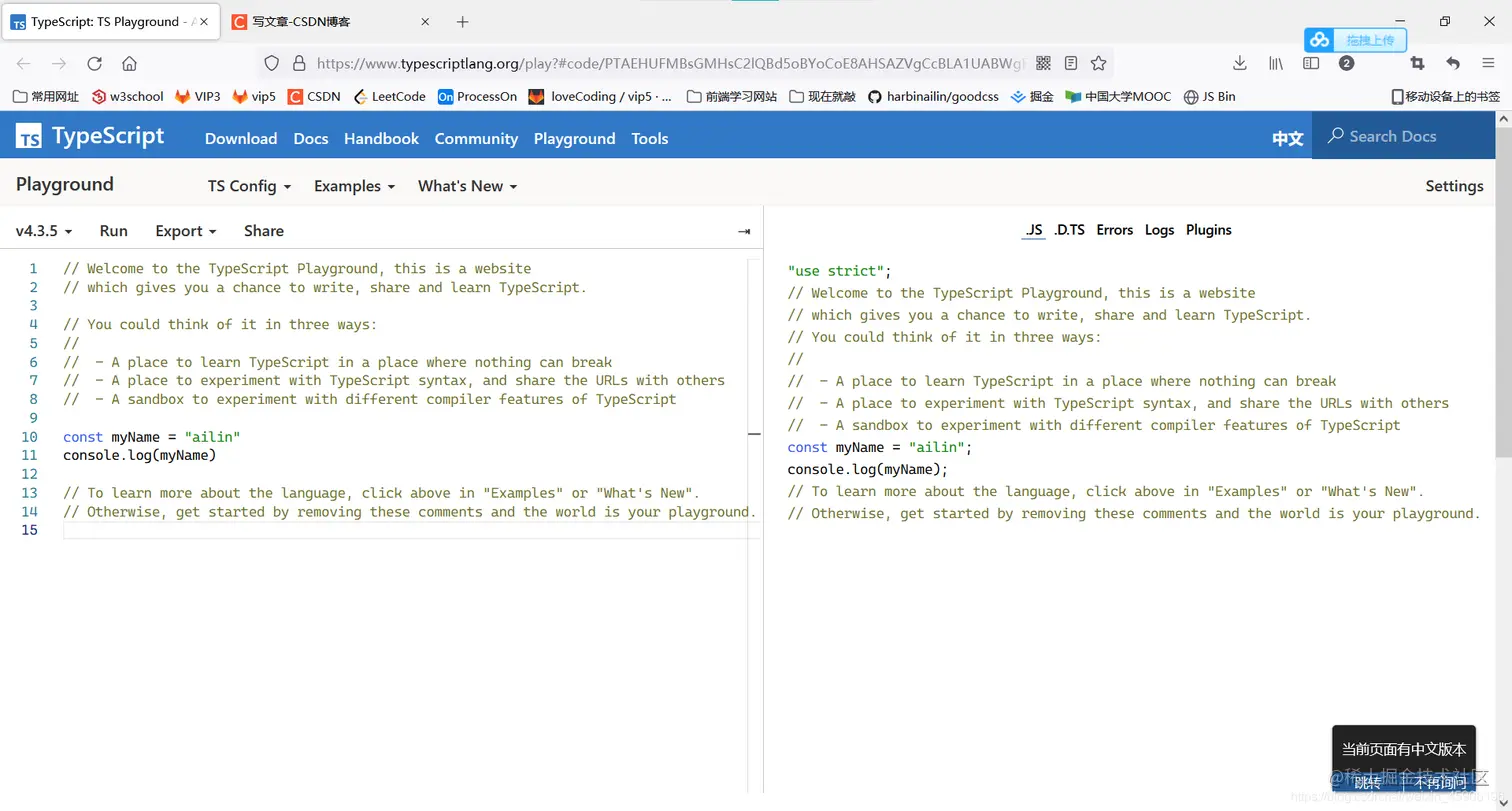Open the Handbook nav link
1512x811 pixels.
[x=381, y=139]
